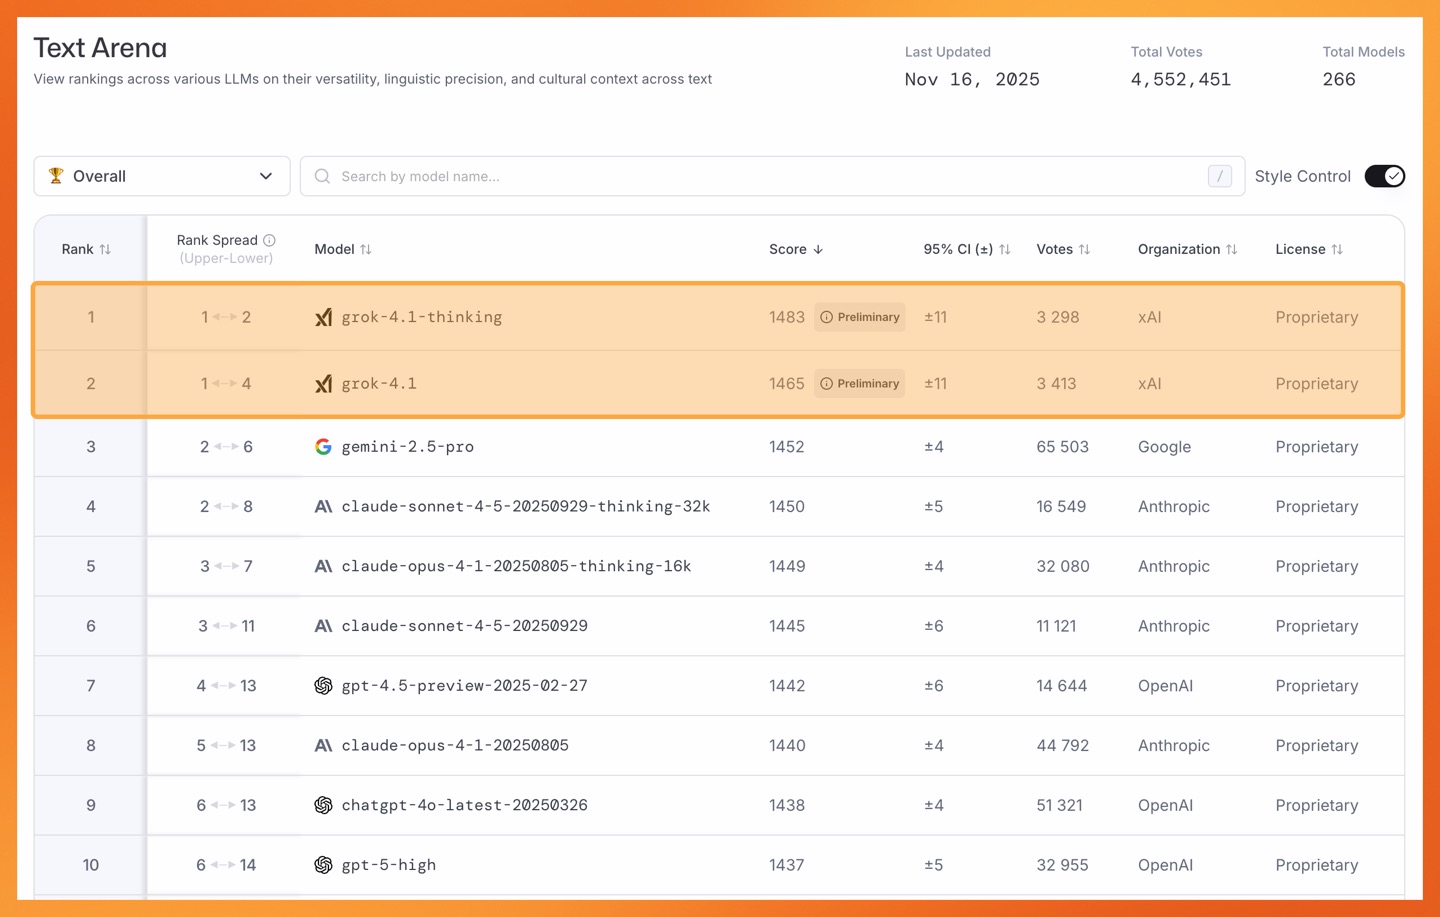Open the claude-sonnet-4-5-20250929 model name

pyautogui.click(x=464, y=626)
